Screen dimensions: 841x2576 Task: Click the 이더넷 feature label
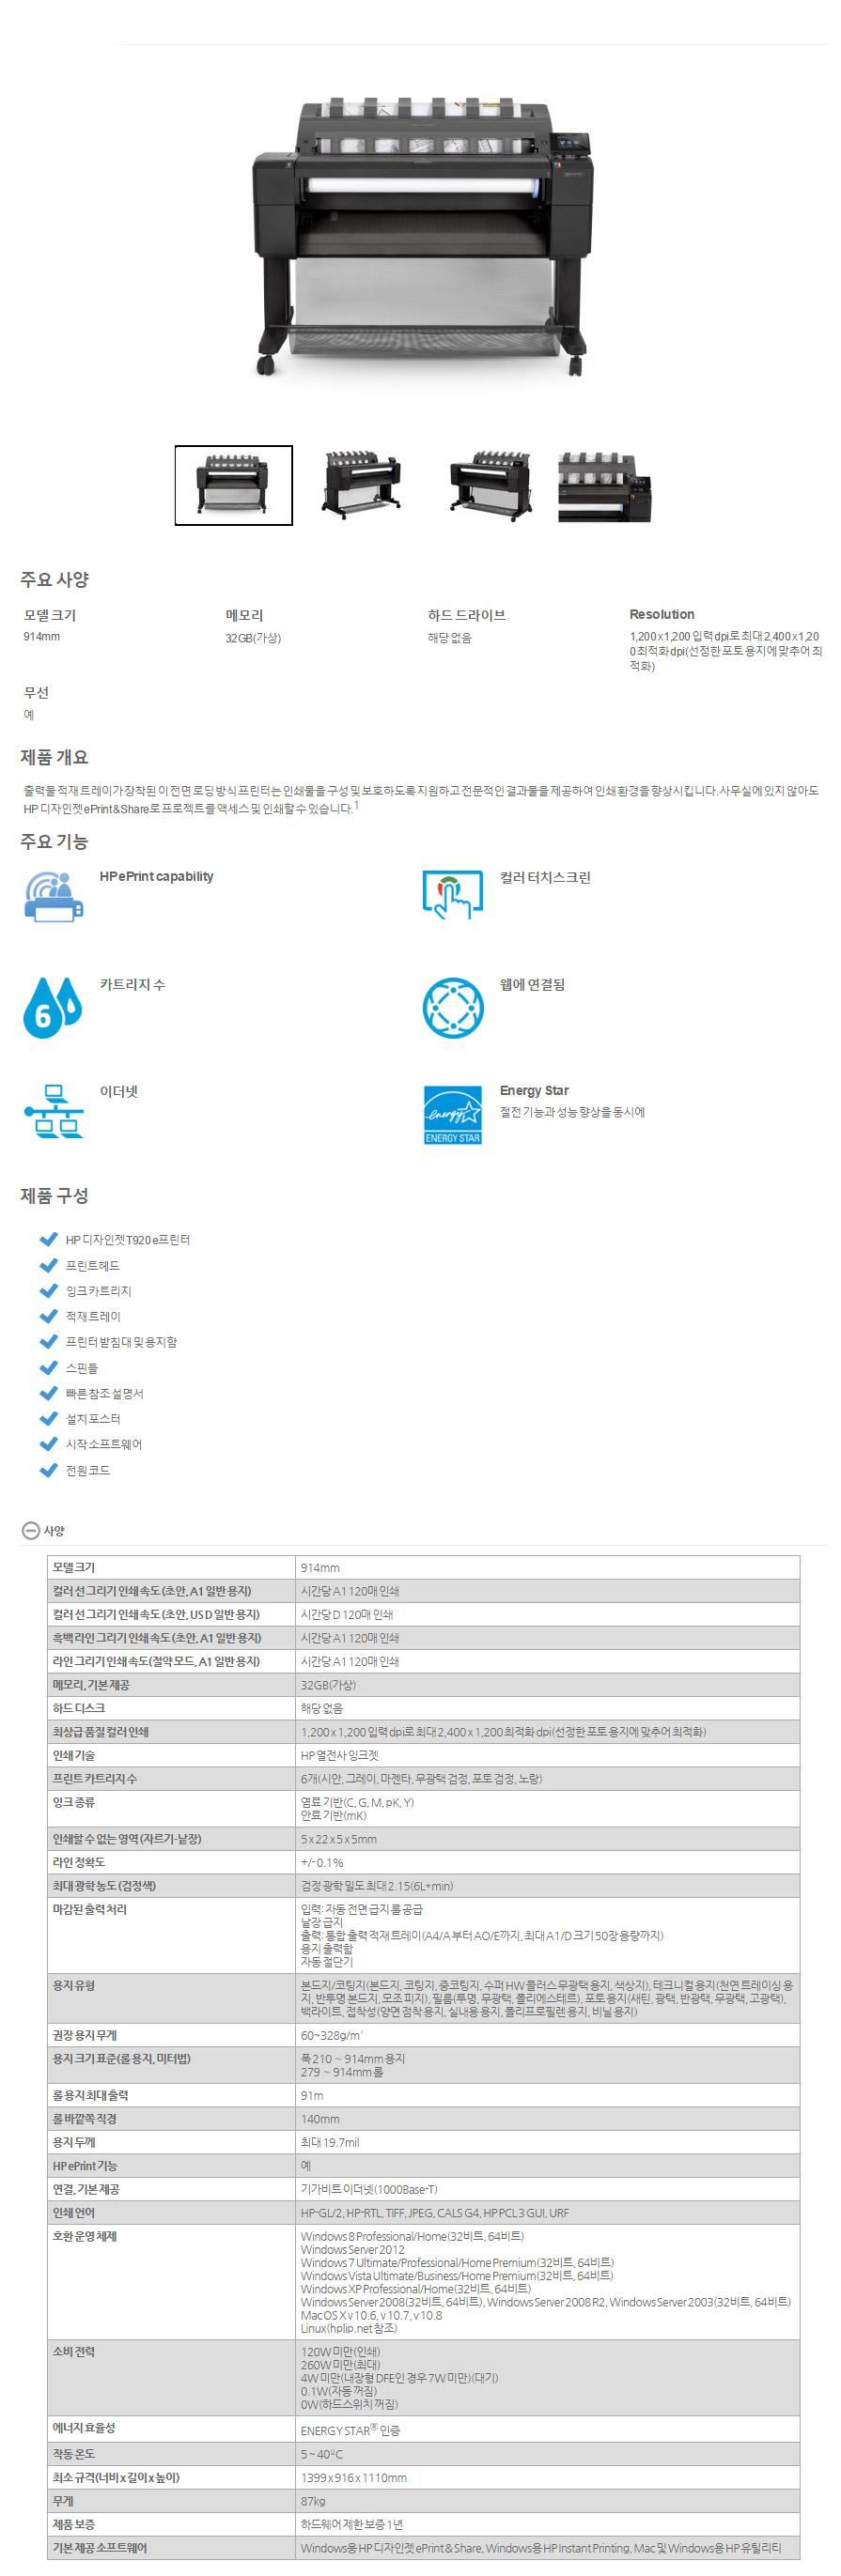[x=118, y=1091]
